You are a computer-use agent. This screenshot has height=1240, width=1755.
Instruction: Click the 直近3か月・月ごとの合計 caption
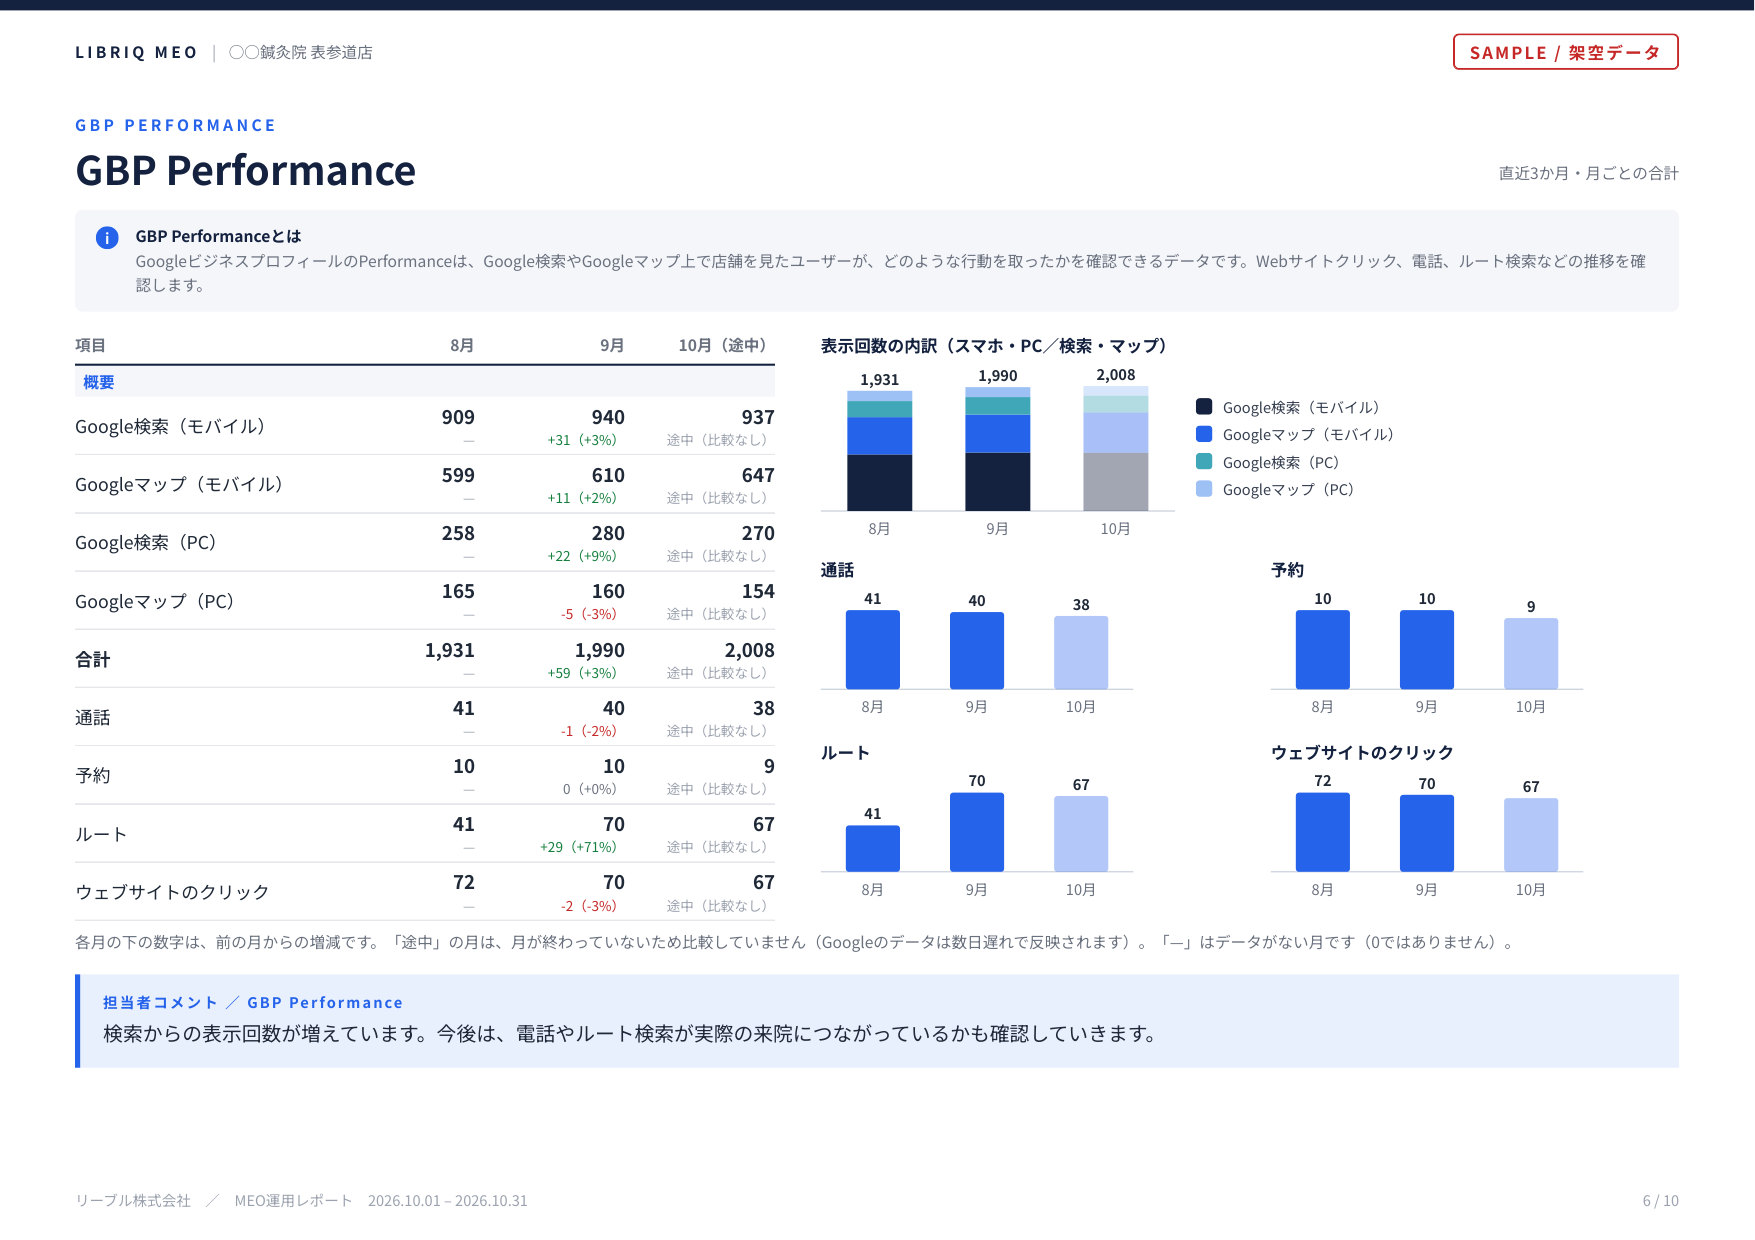pos(1588,173)
